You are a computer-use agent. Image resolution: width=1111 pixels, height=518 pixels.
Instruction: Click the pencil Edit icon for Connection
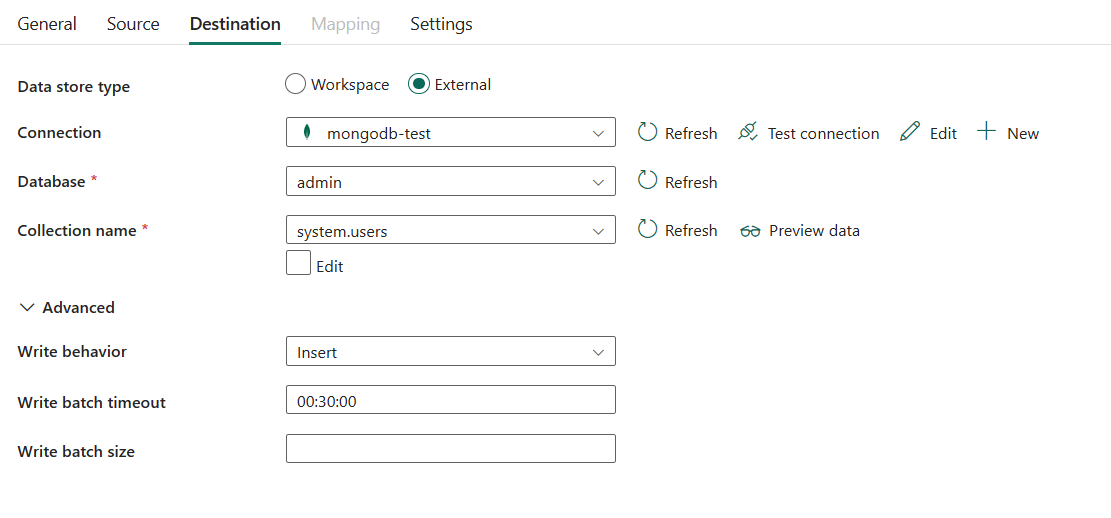pyautogui.click(x=910, y=133)
